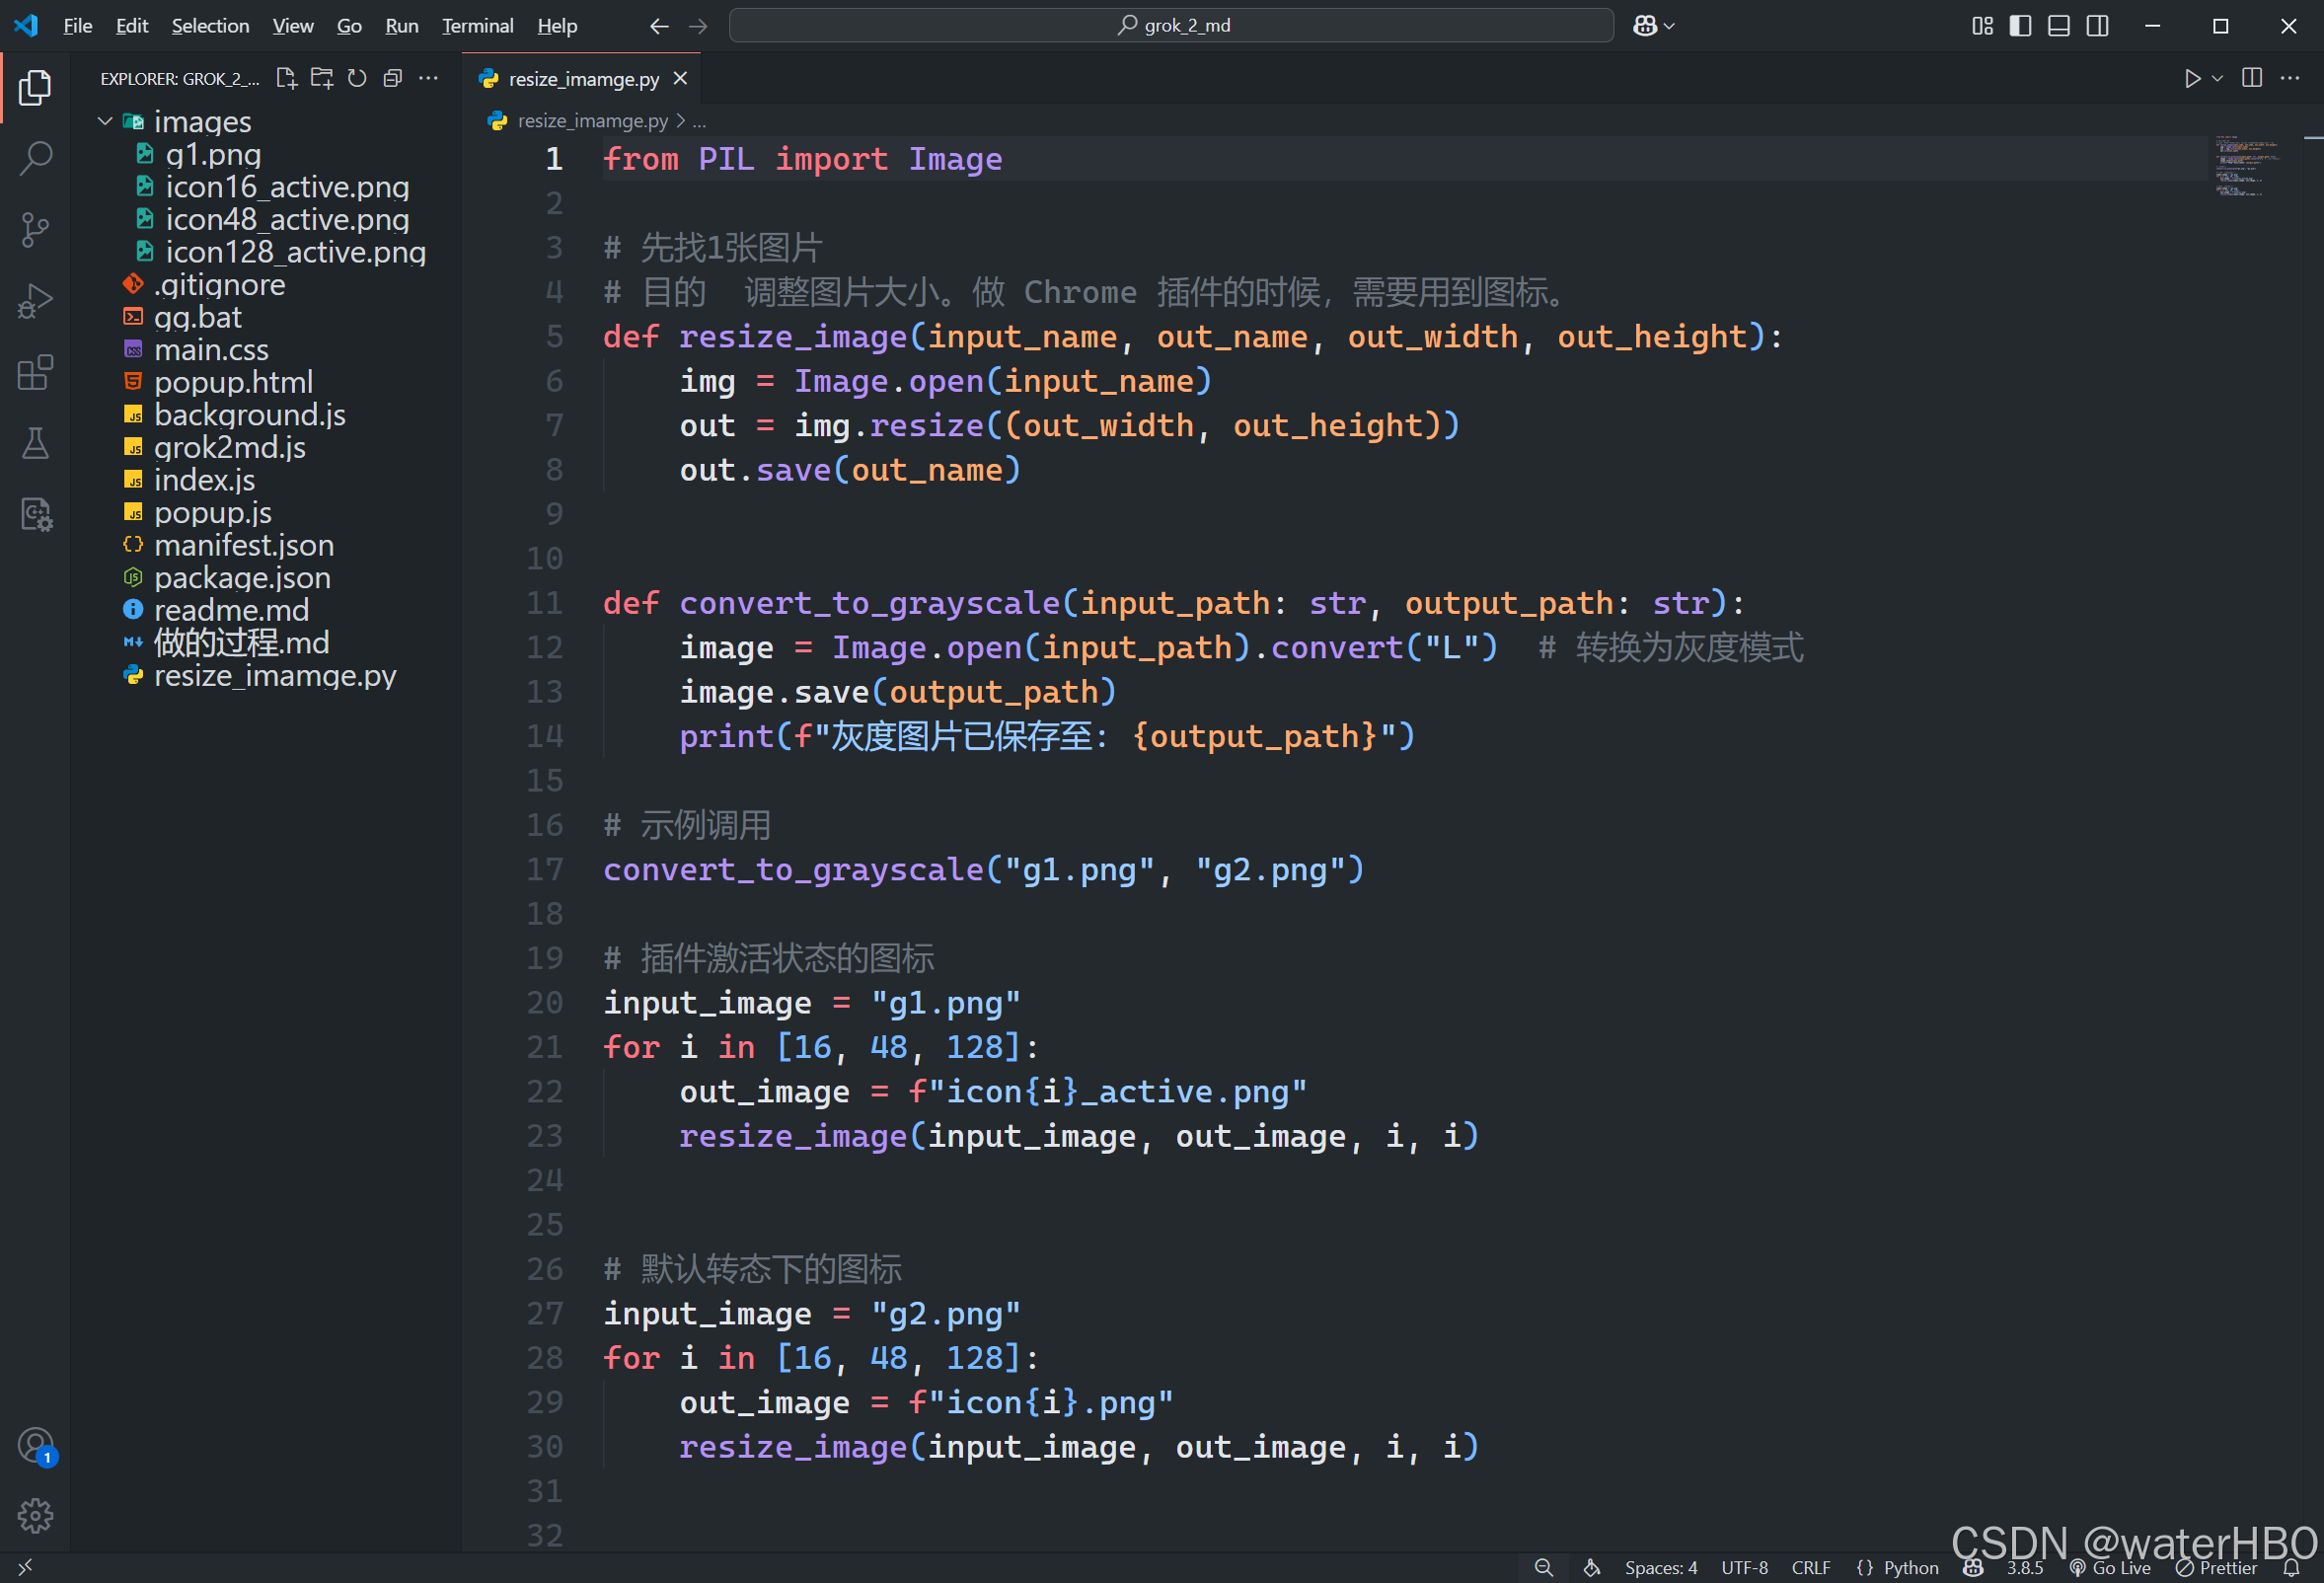Collapse all folders in Explorer

(x=393, y=79)
